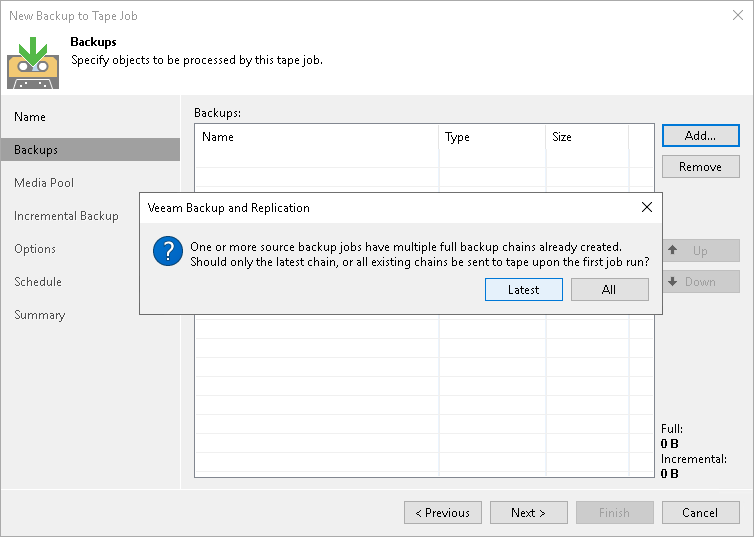Choose All to send all chains
754x537 pixels.
[609, 289]
